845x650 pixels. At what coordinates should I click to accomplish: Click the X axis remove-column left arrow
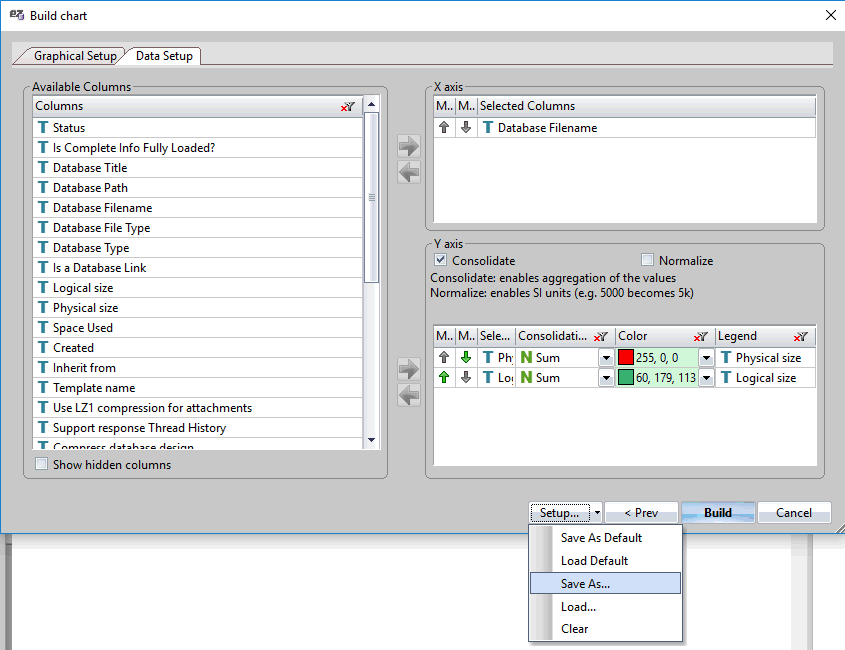pos(408,172)
